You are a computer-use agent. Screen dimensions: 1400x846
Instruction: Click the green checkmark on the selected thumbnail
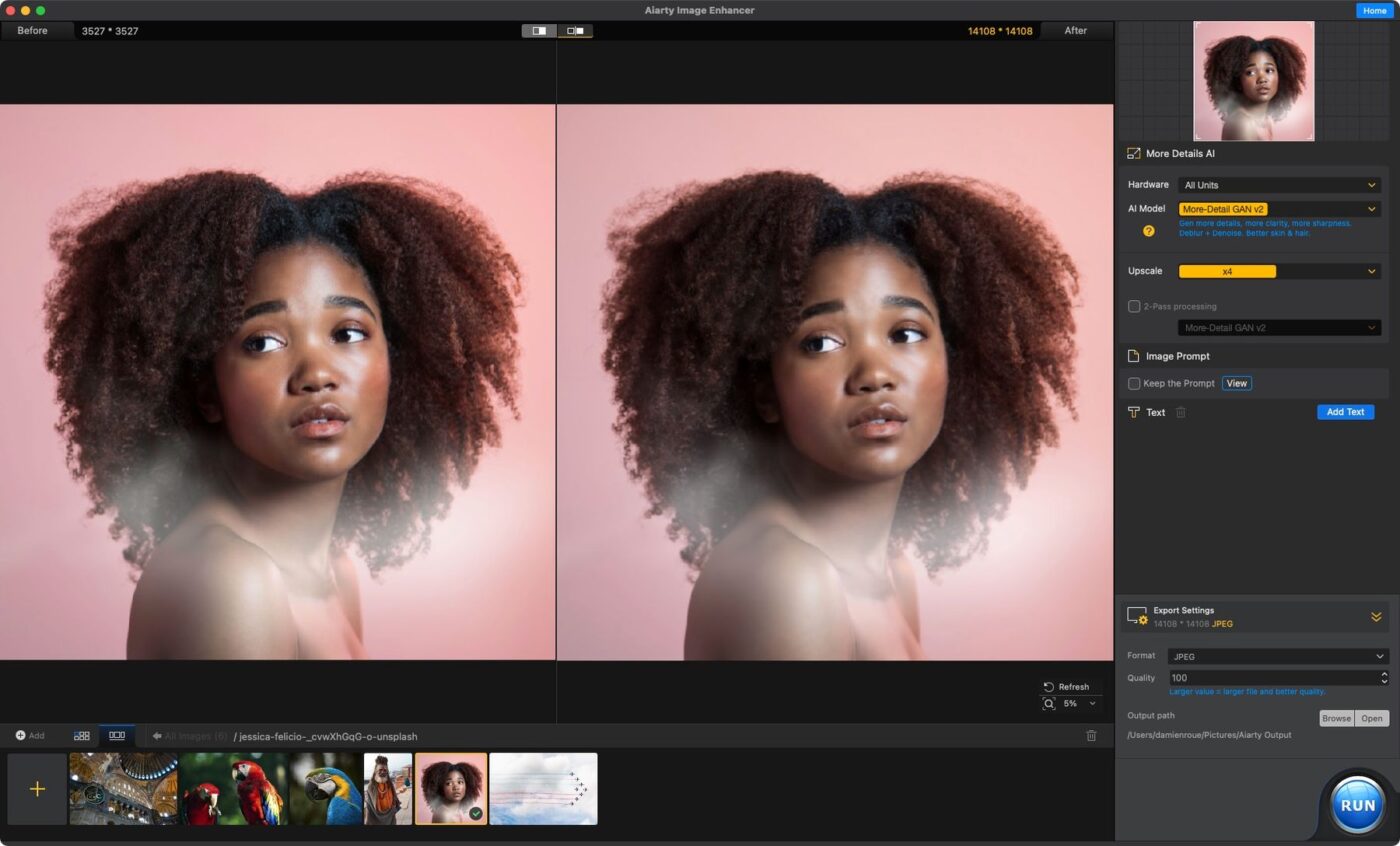tap(476, 814)
